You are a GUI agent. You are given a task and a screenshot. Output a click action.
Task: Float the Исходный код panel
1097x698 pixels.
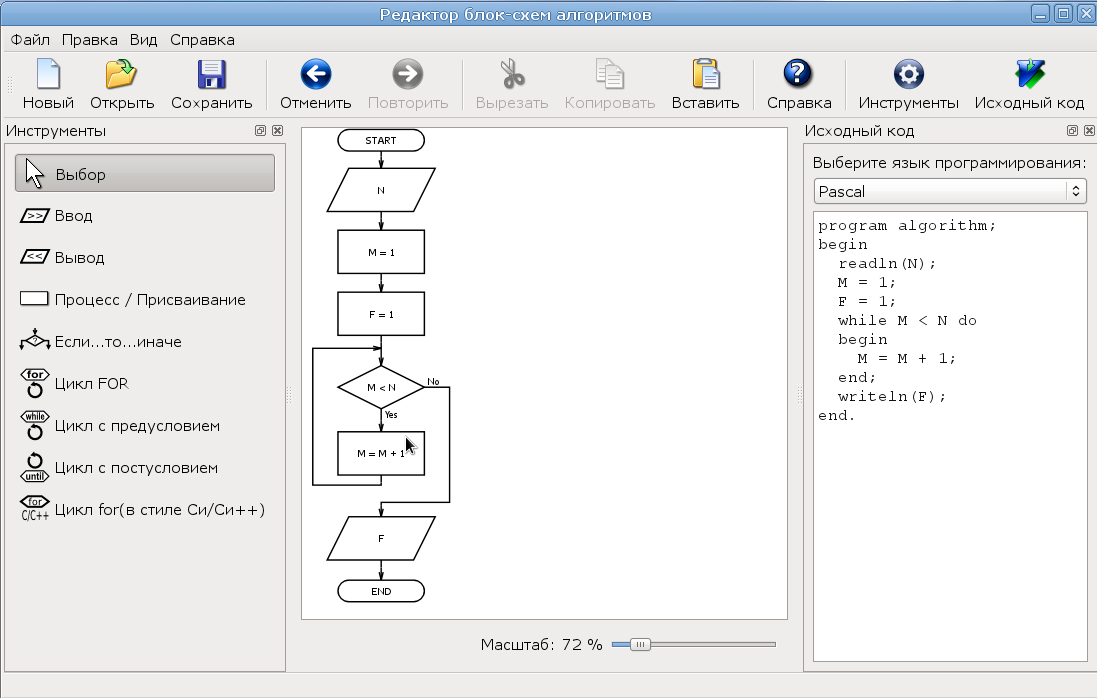tap(1072, 131)
